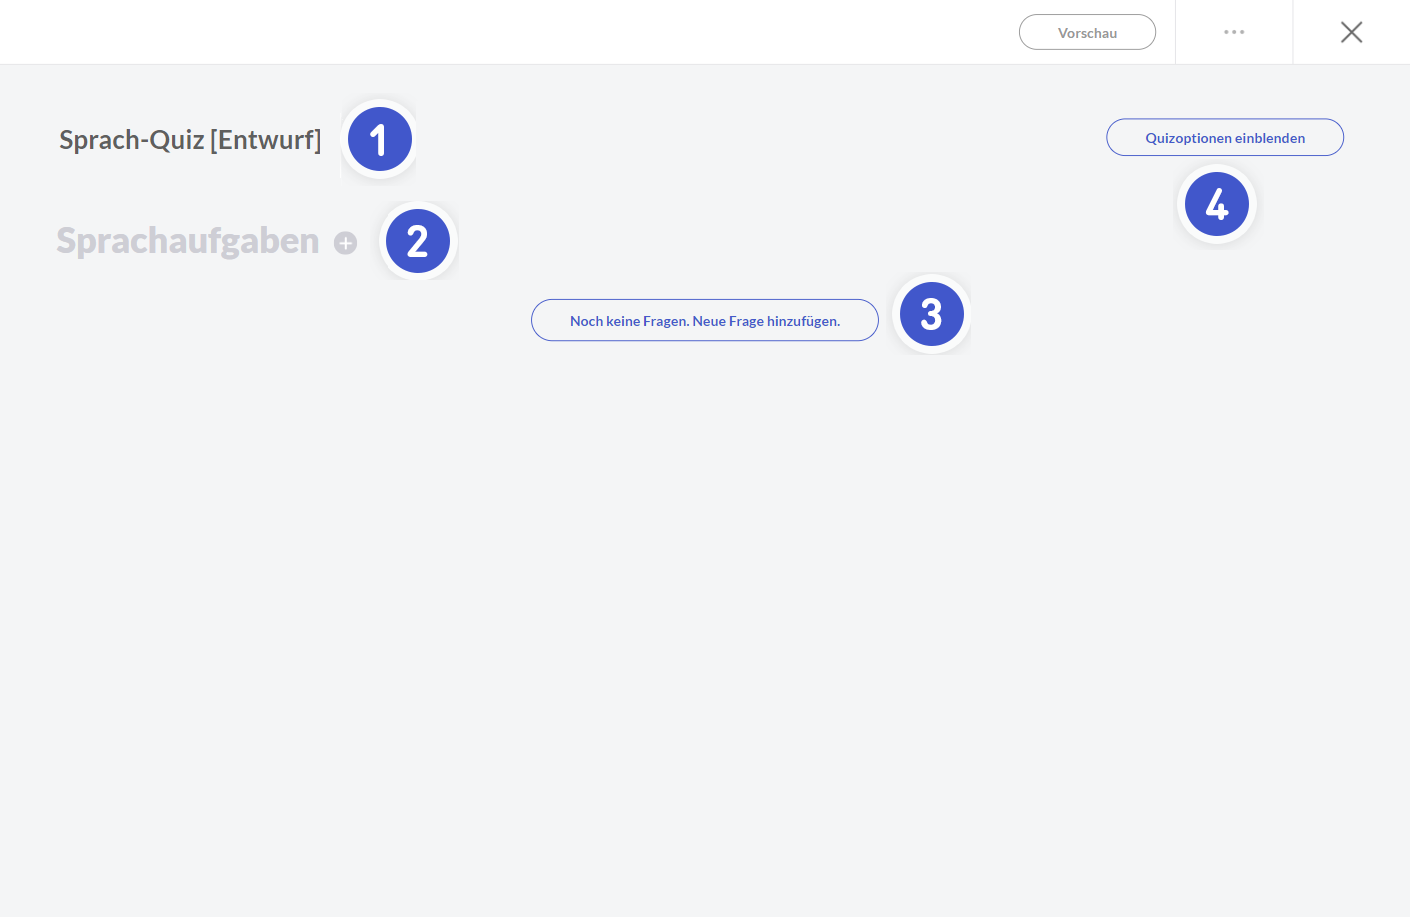Click the word Sprach-Quiz in the title

coord(131,140)
